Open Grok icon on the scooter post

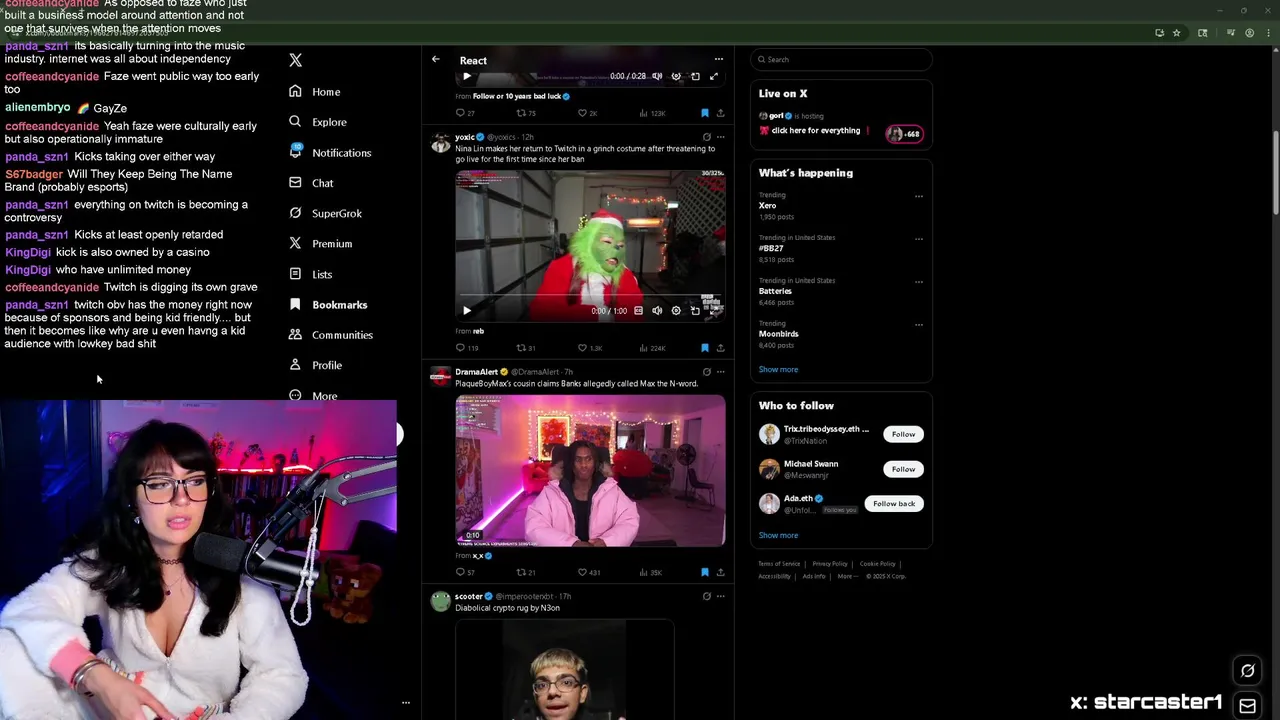tap(706, 596)
